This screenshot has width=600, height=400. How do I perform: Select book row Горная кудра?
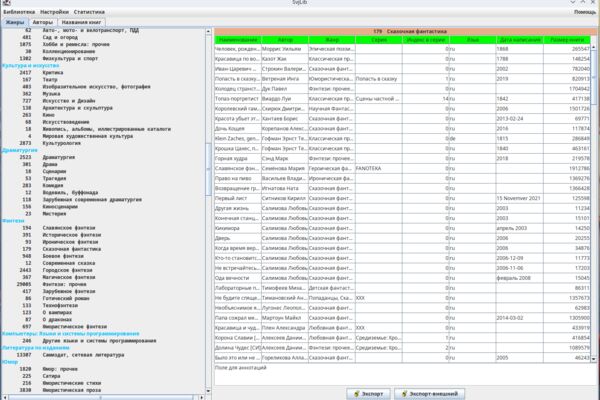coord(402,158)
